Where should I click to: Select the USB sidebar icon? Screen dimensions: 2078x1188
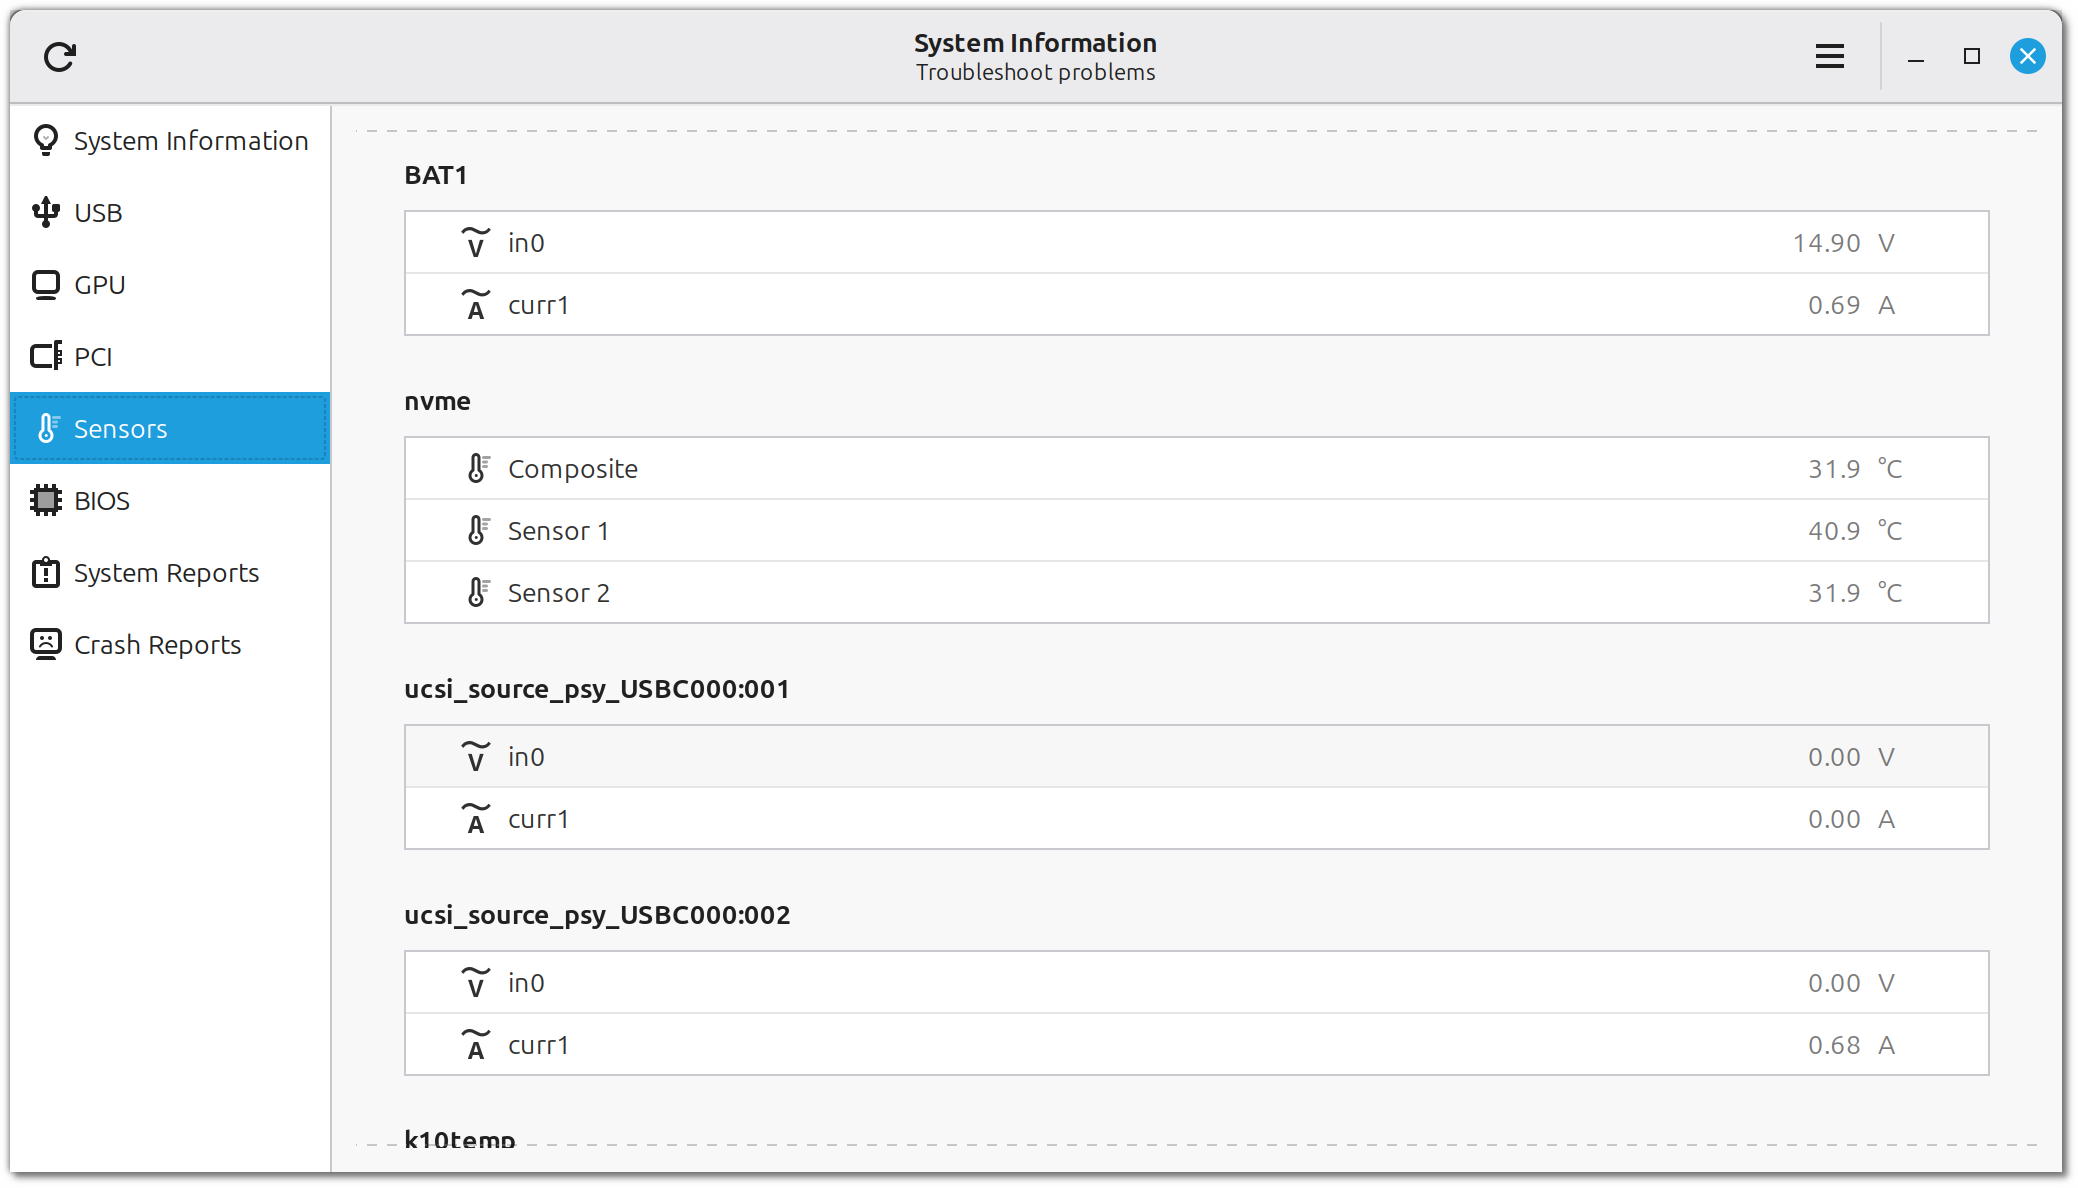pyautogui.click(x=46, y=213)
